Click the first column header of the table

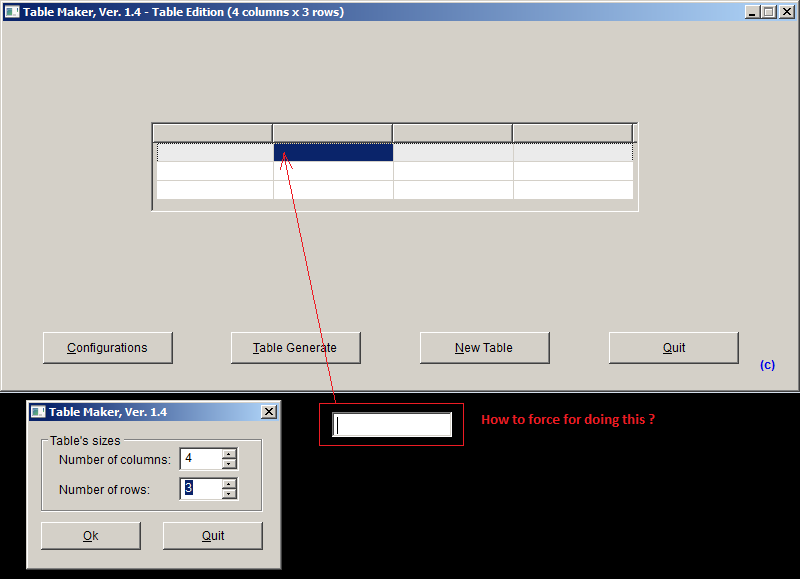(211, 131)
